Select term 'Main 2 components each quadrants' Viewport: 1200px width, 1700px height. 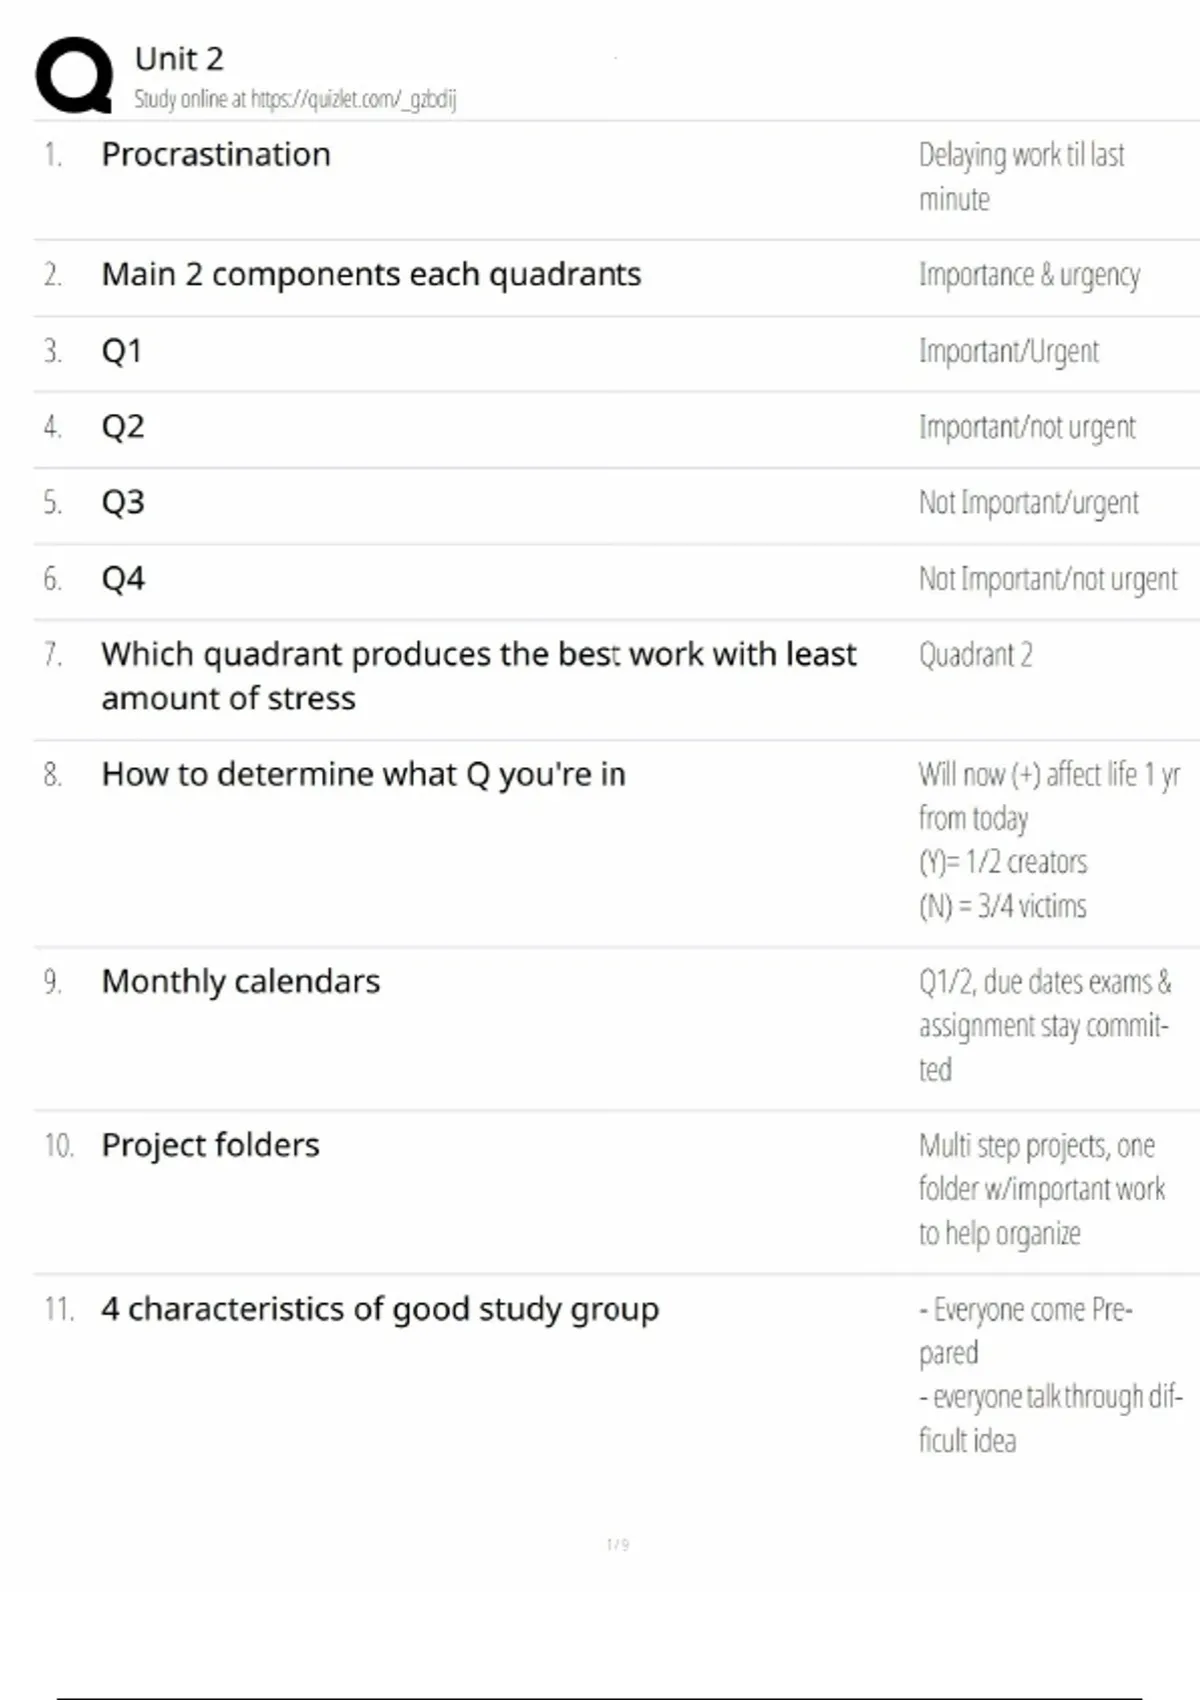pos(371,274)
